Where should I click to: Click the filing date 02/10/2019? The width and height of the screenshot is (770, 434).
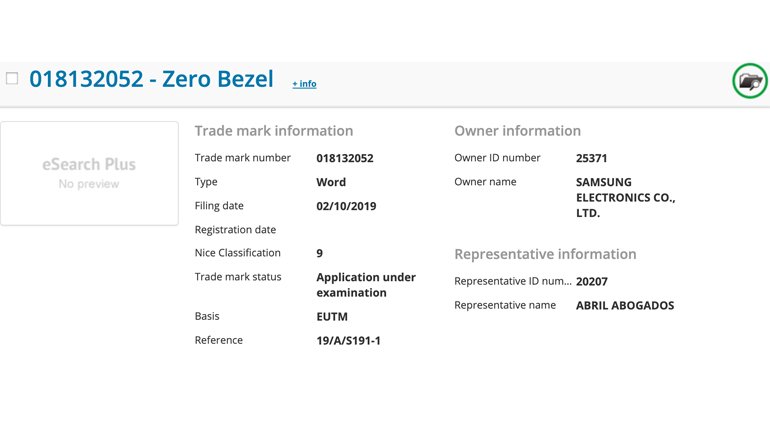[346, 206]
